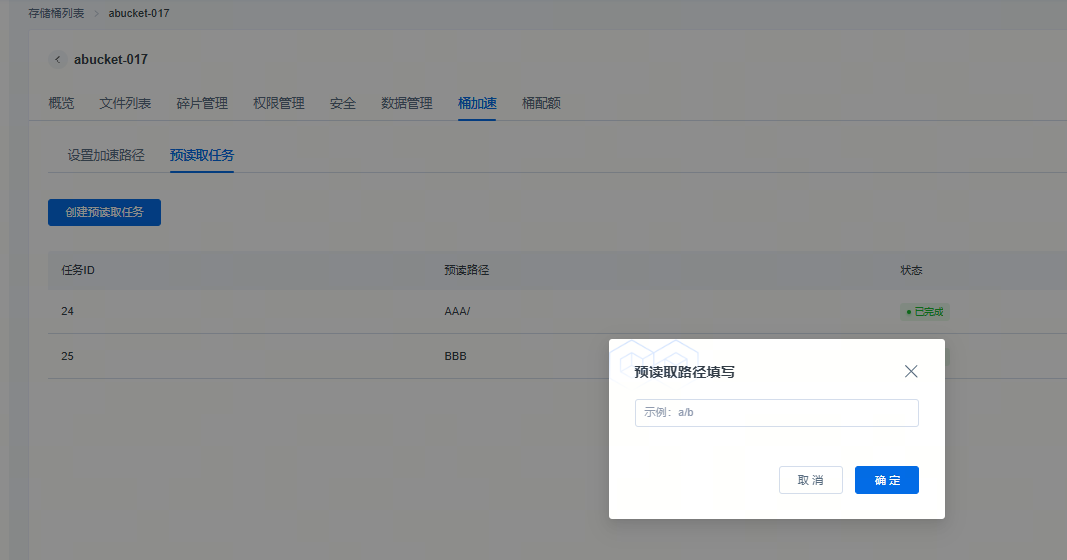Click the 桶加速 tab
Viewport: 1067px width, 560px height.
(477, 103)
